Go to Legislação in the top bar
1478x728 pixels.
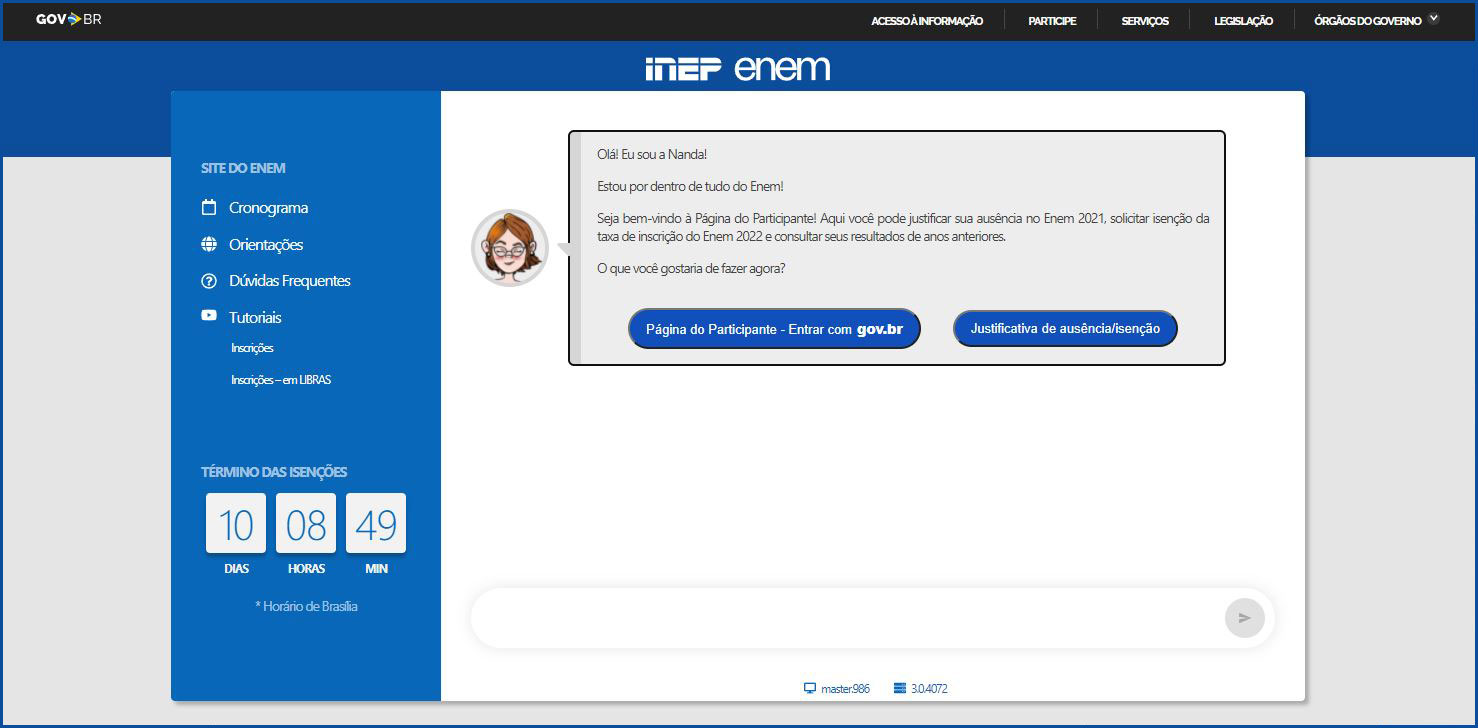tap(1243, 21)
